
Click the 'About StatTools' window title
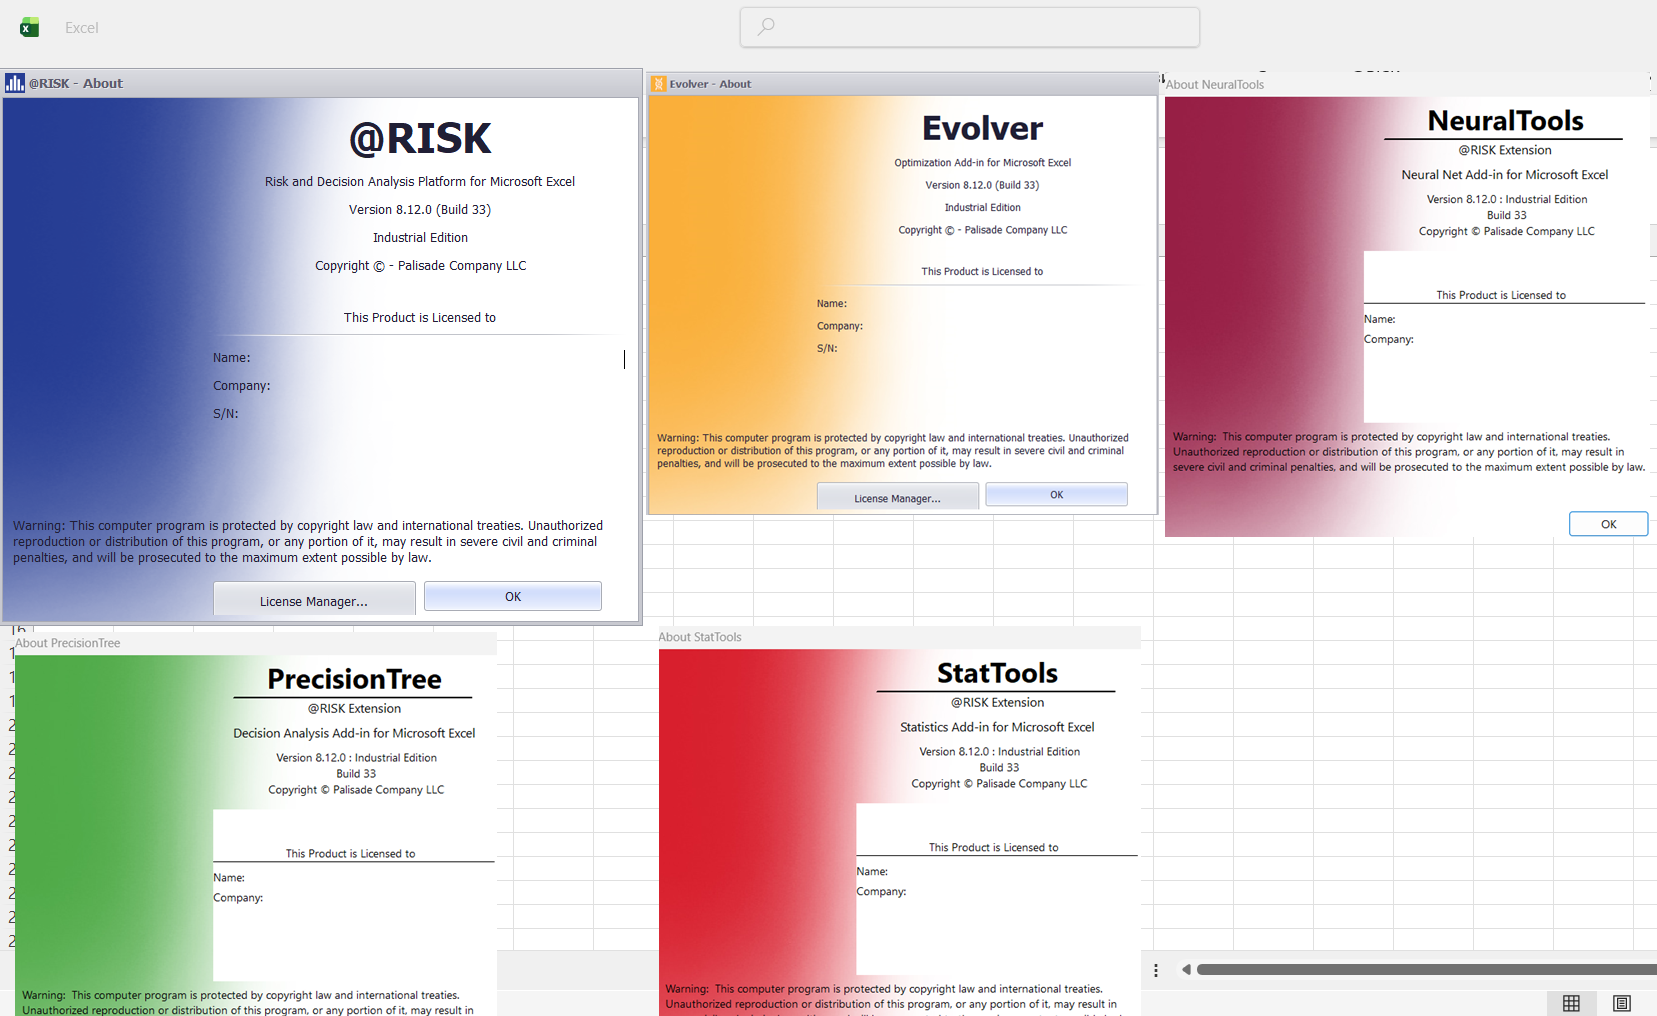[x=700, y=637]
